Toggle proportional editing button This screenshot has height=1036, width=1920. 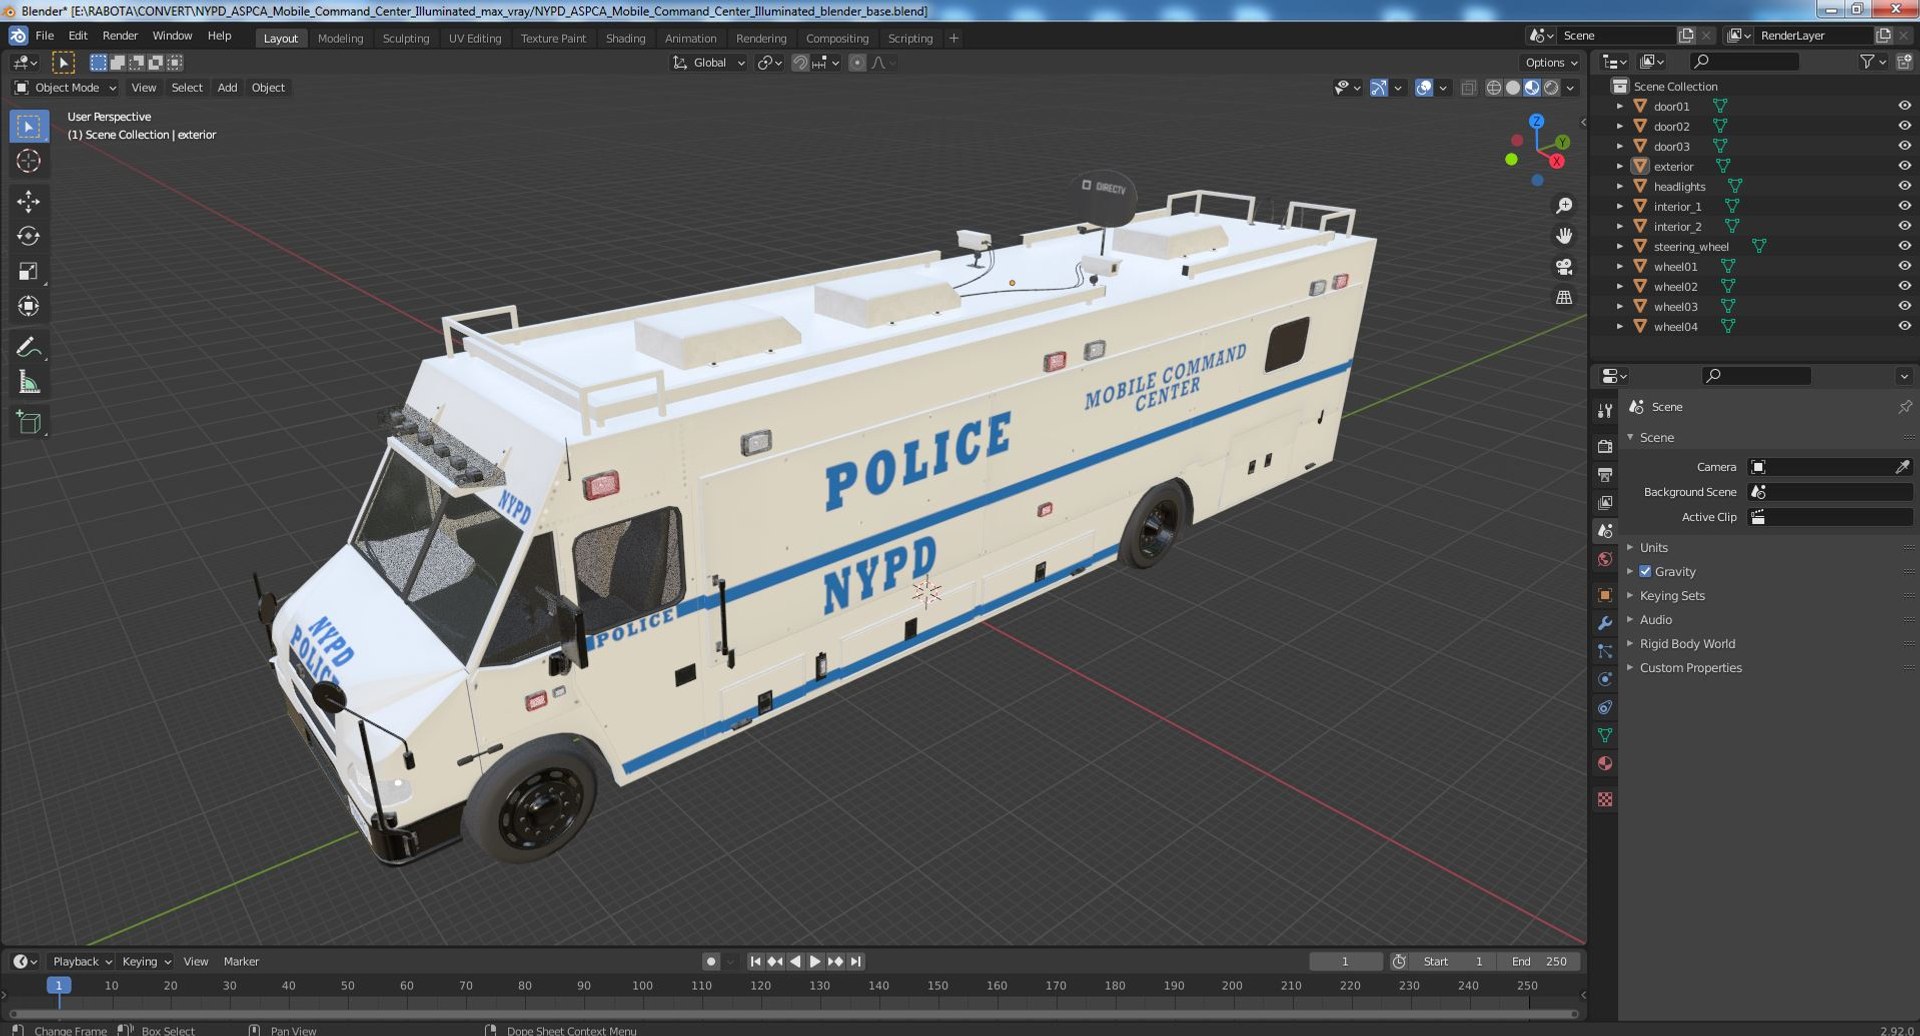857,63
